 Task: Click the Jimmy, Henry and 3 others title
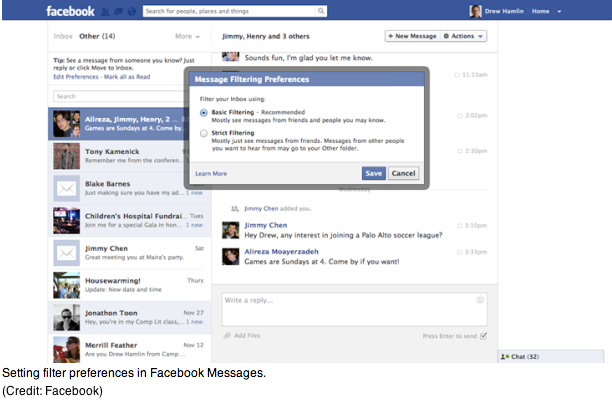(266, 36)
